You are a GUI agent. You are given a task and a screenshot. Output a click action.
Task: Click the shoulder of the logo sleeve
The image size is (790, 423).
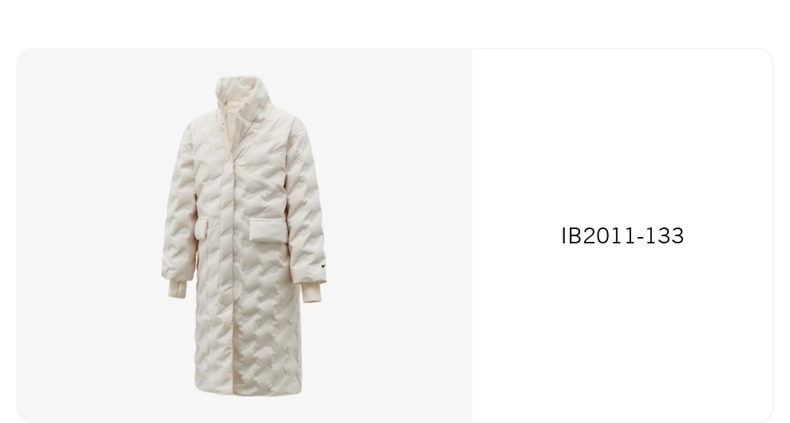(x=294, y=127)
